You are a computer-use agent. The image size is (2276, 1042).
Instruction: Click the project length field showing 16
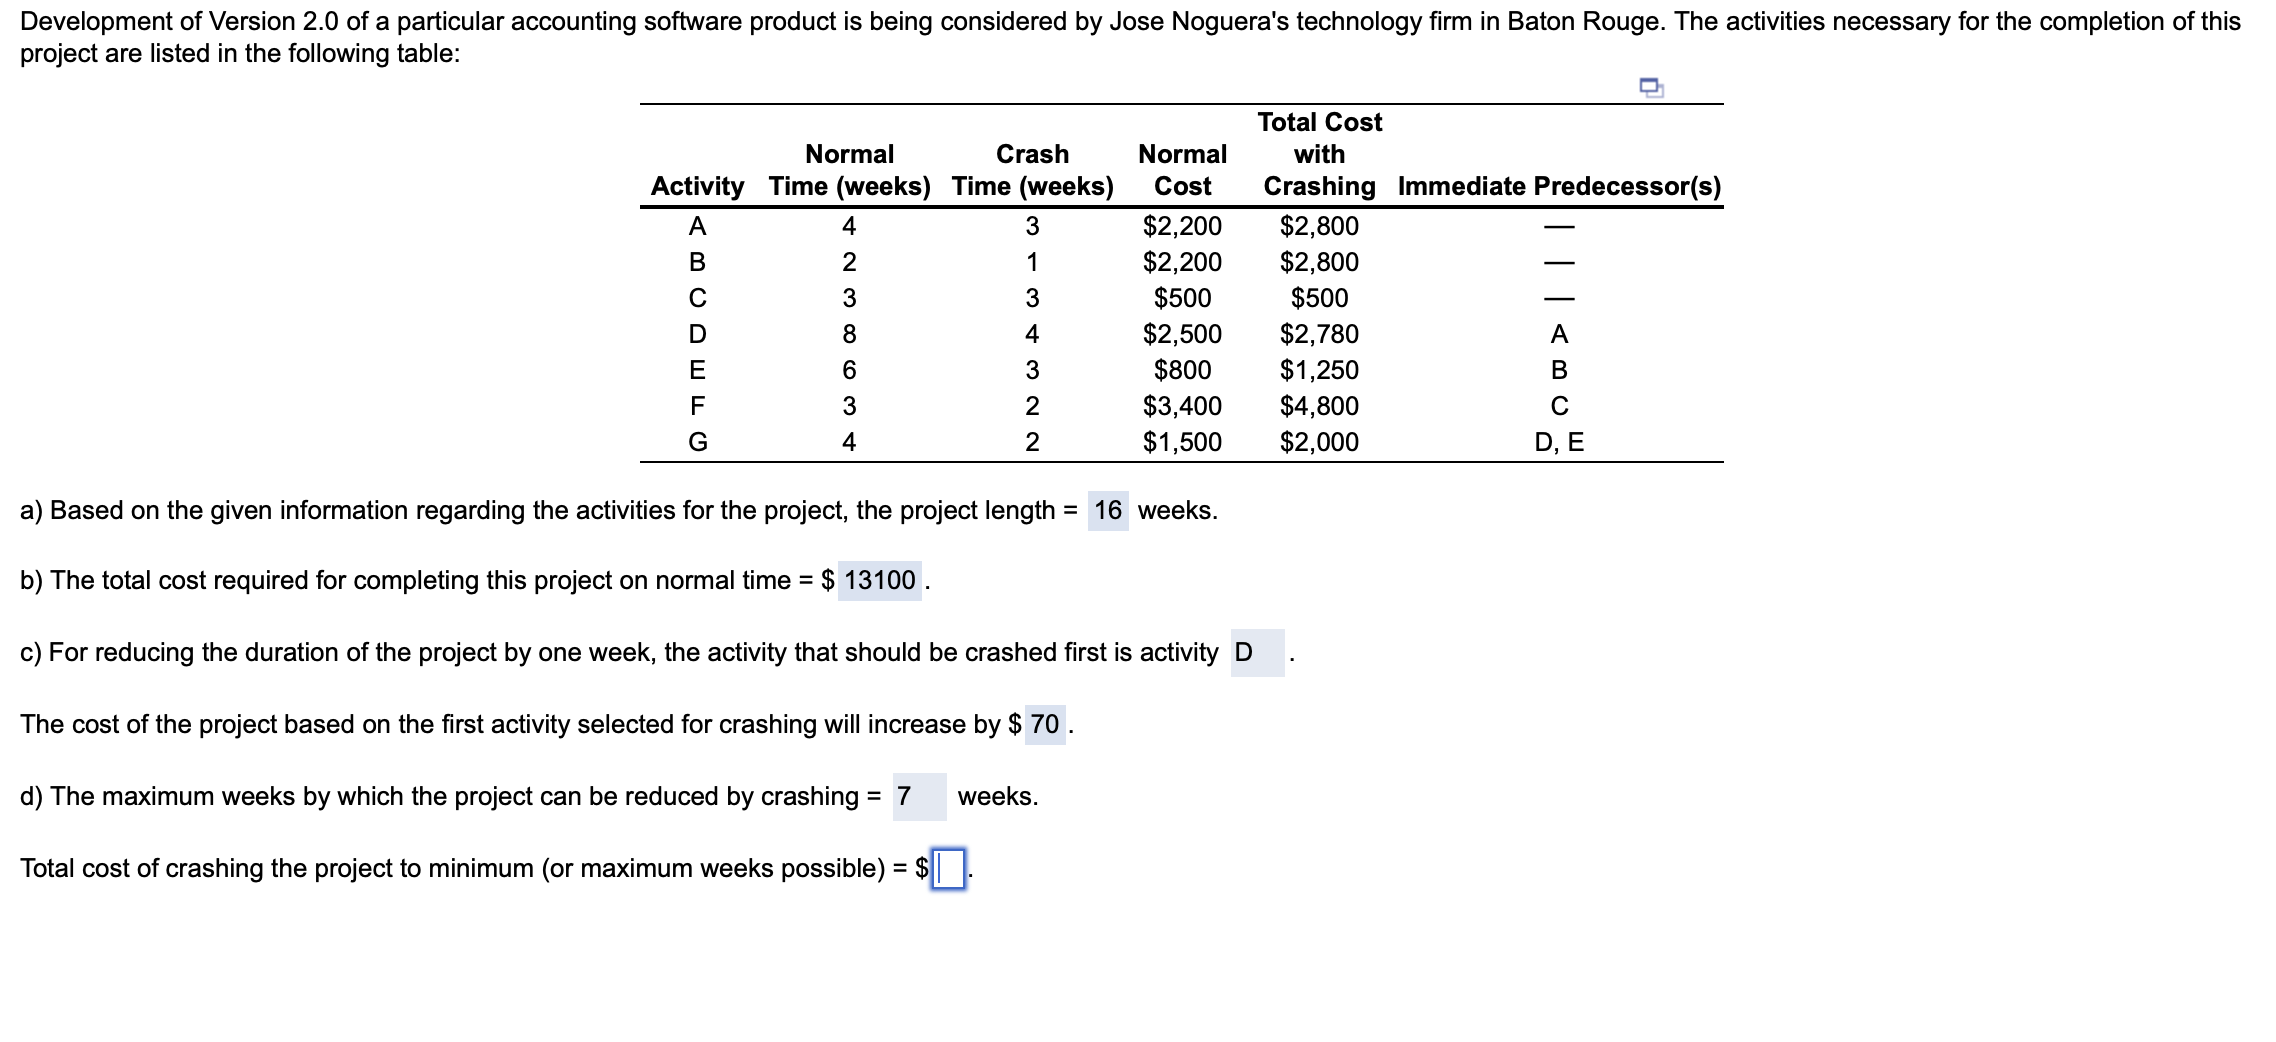click(1107, 511)
